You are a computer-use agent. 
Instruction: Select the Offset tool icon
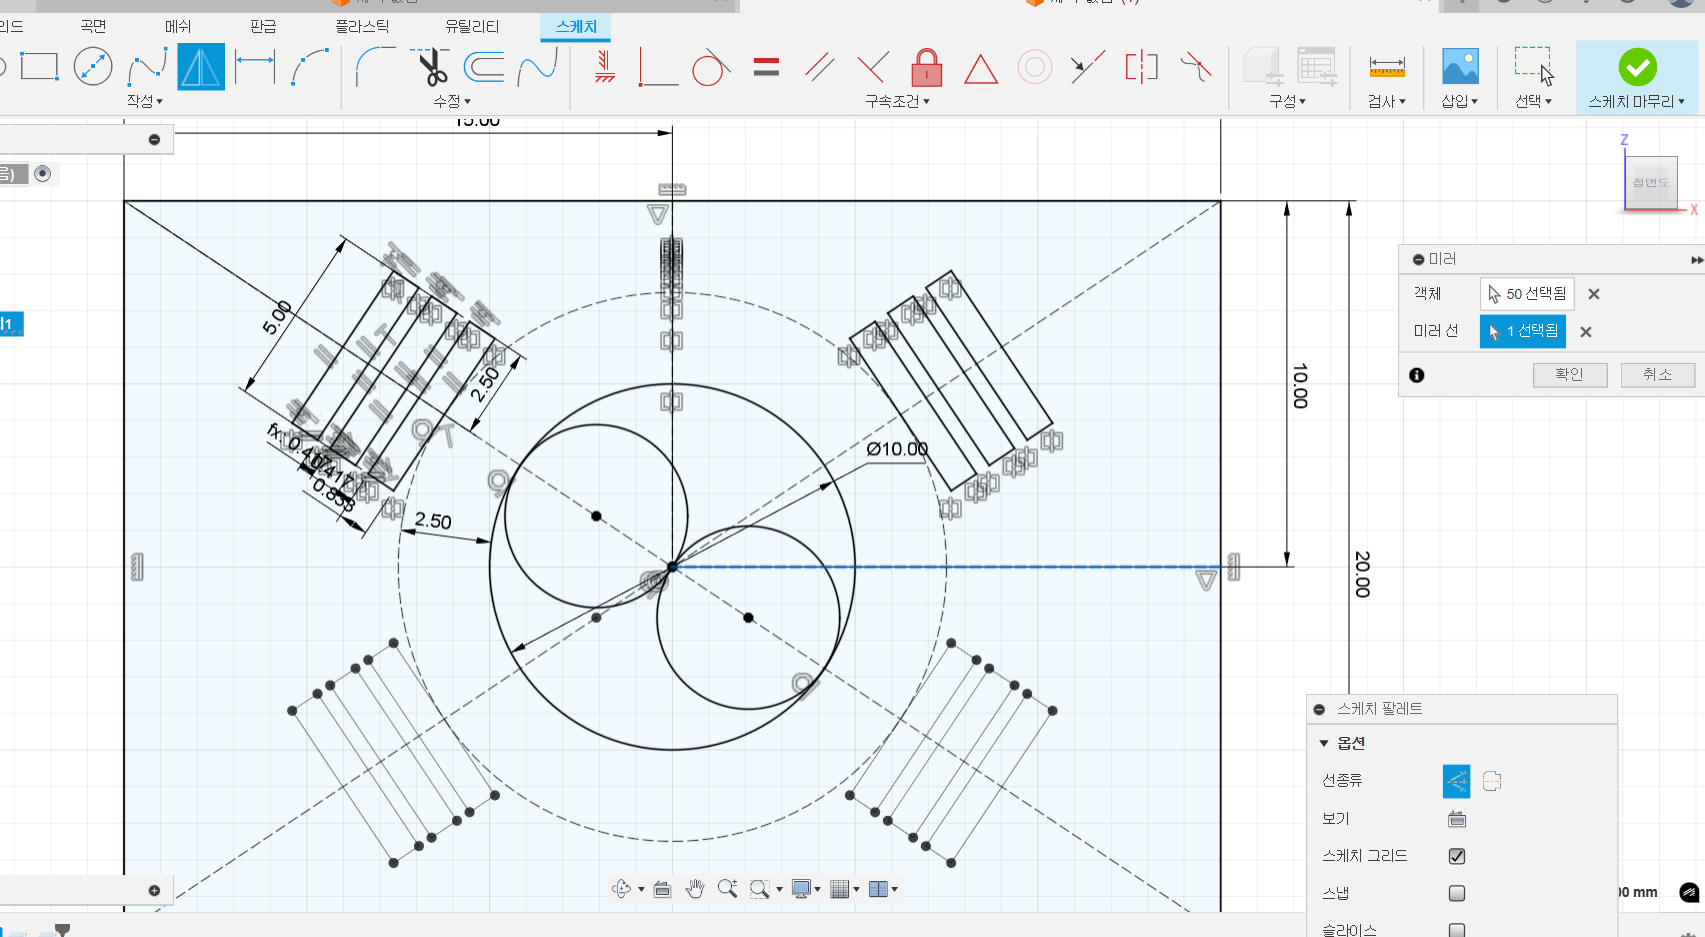click(484, 67)
